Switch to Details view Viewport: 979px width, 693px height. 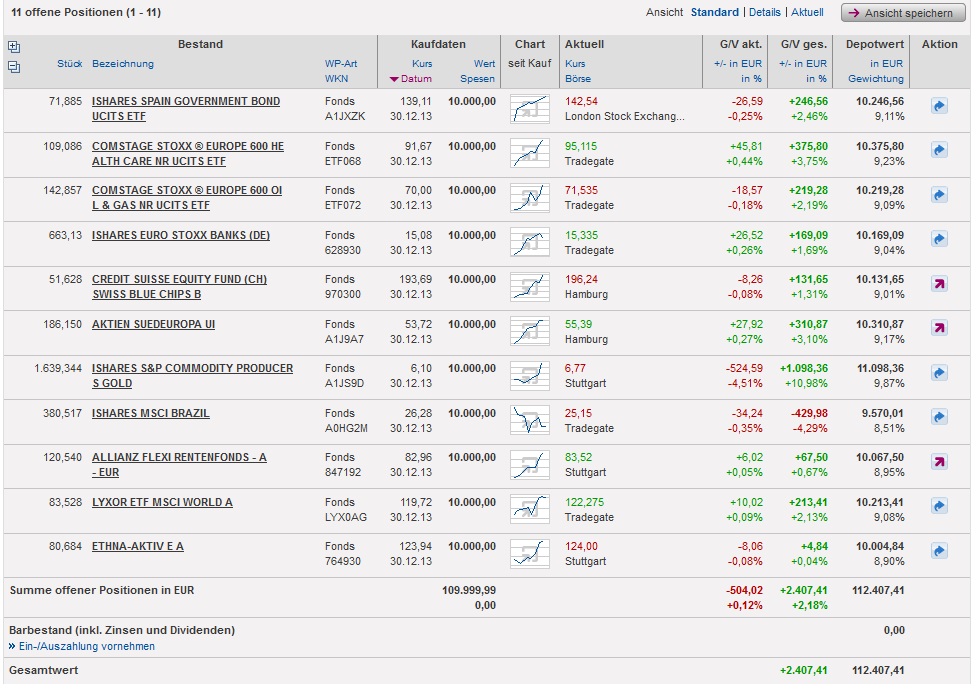(x=764, y=12)
